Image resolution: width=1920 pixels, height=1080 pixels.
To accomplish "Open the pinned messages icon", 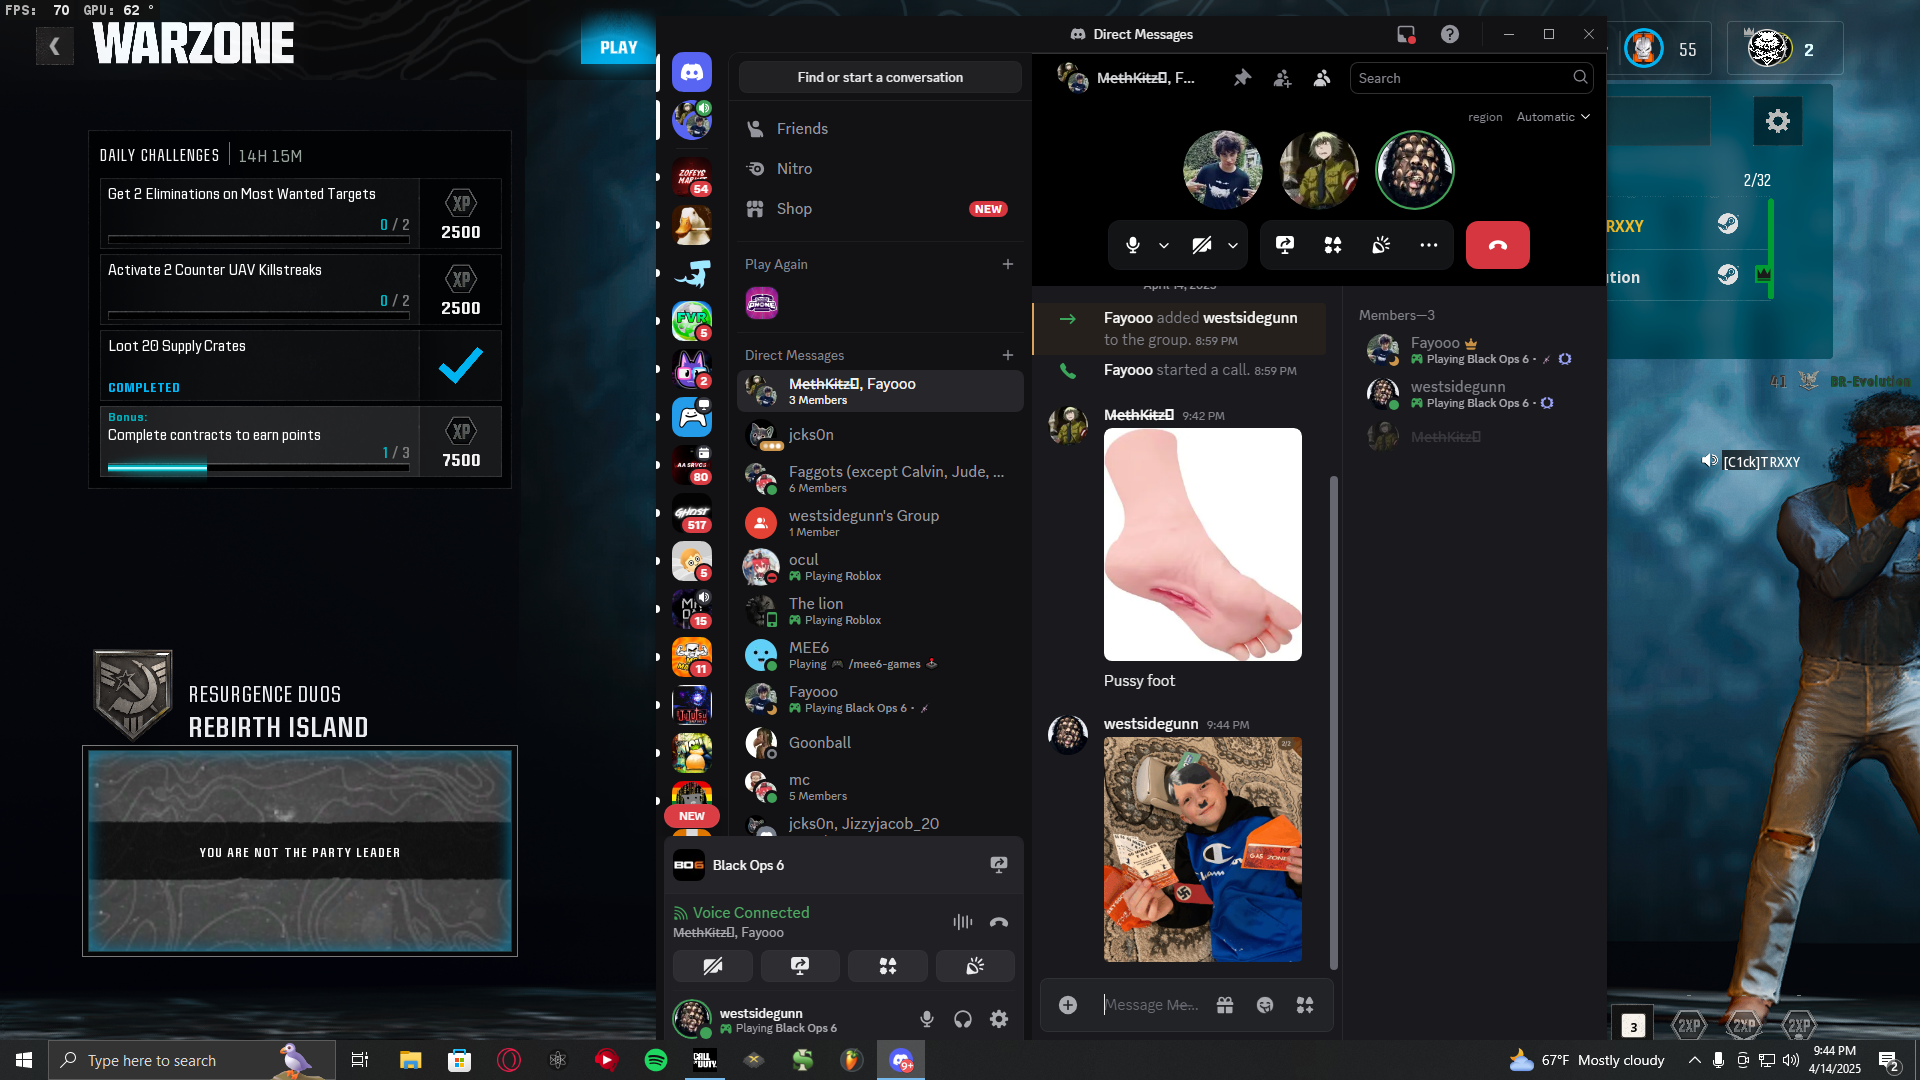I will (x=1242, y=78).
